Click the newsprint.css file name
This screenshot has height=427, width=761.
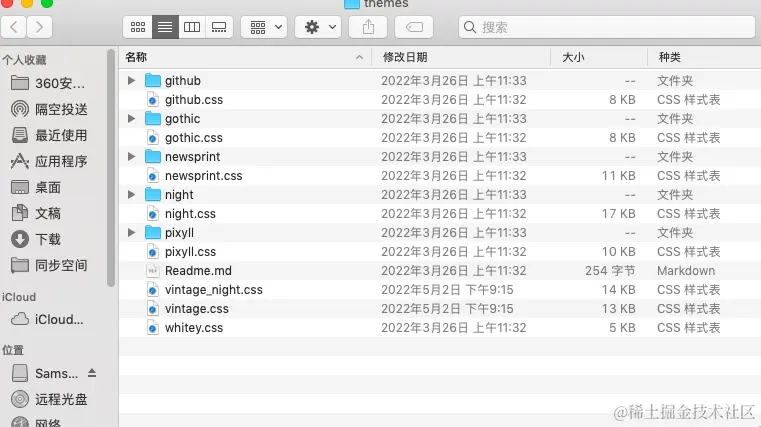[203, 176]
